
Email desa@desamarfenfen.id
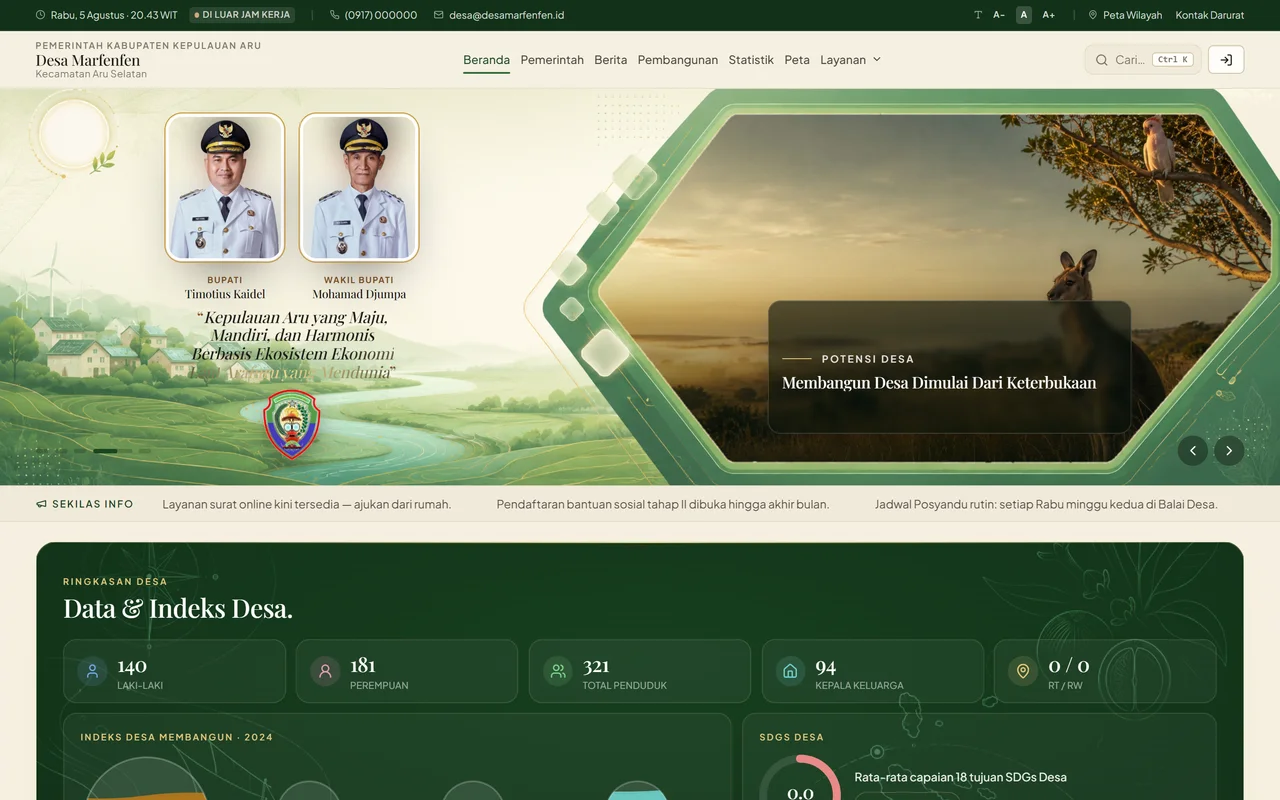pyautogui.click(x=506, y=15)
